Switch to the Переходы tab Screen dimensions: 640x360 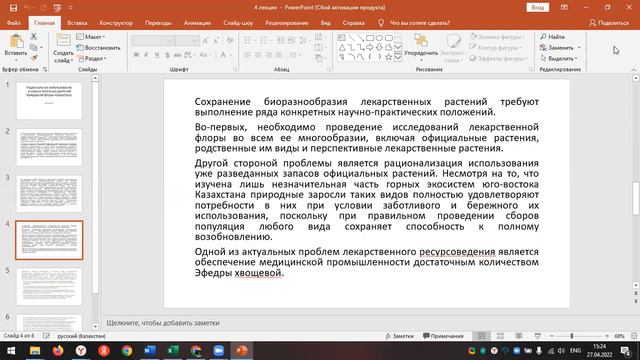coord(158,23)
